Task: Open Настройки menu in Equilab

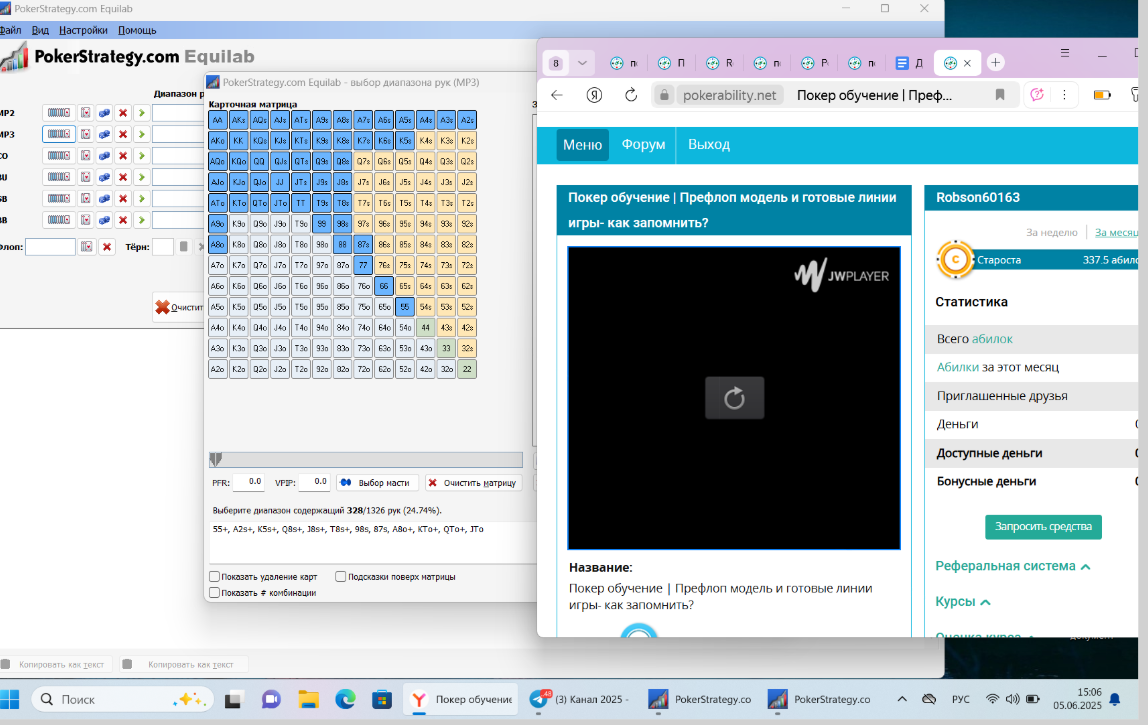Action: tap(83, 30)
